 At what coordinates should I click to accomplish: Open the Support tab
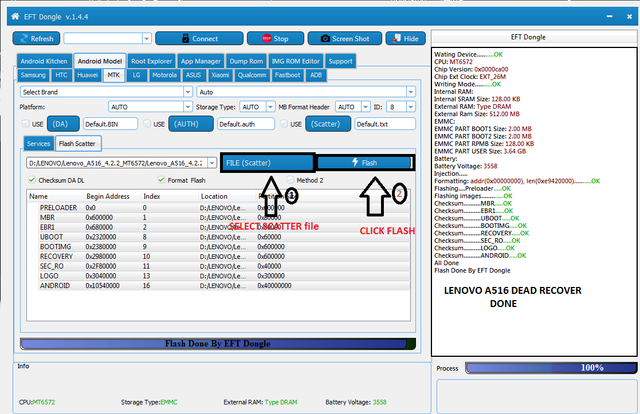coord(340,61)
